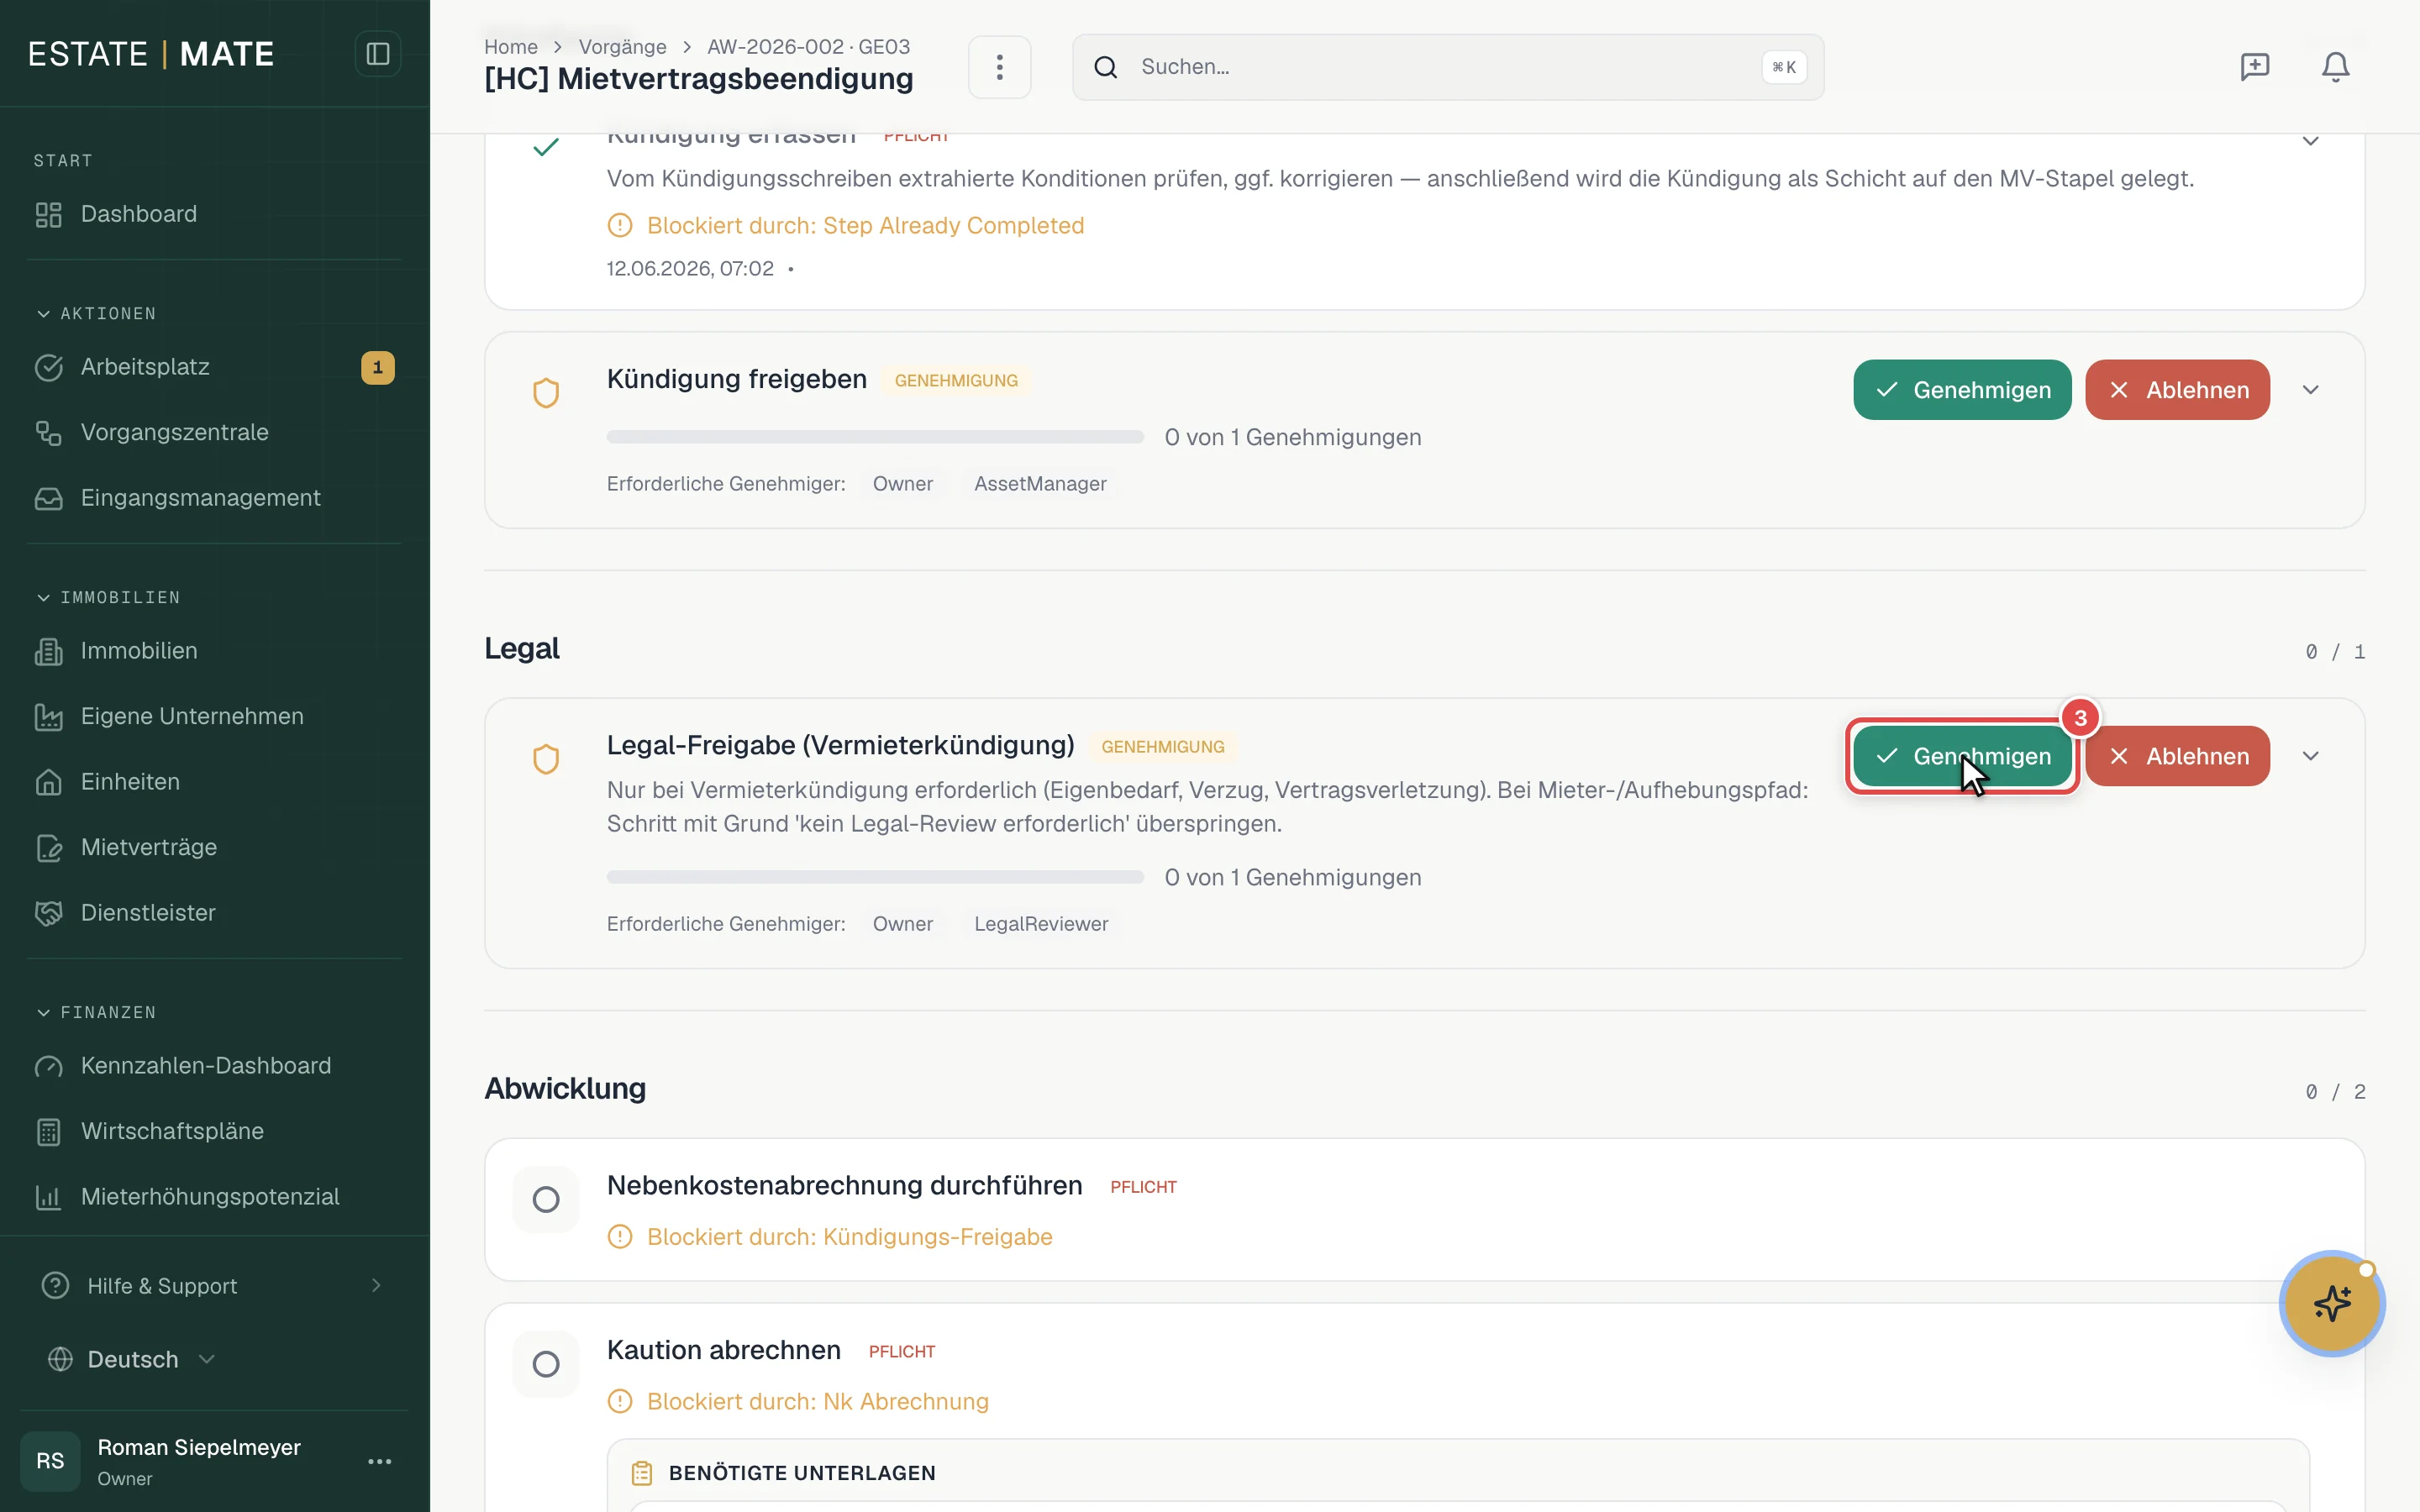Click the Mieterhöhungspotenzial bar chart icon
2420x1512 pixels.
point(48,1197)
